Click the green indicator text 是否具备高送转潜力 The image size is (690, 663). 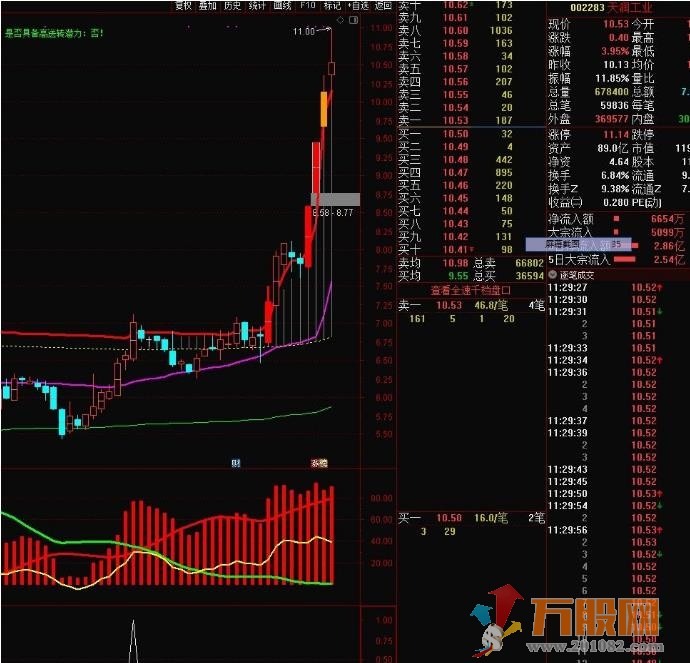pos(54,33)
